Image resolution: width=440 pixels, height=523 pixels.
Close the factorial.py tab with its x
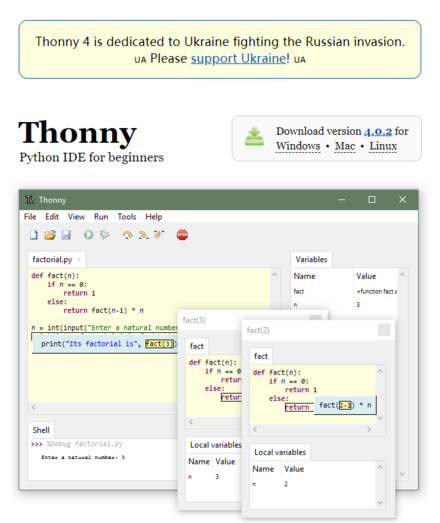pyautogui.click(x=79, y=259)
